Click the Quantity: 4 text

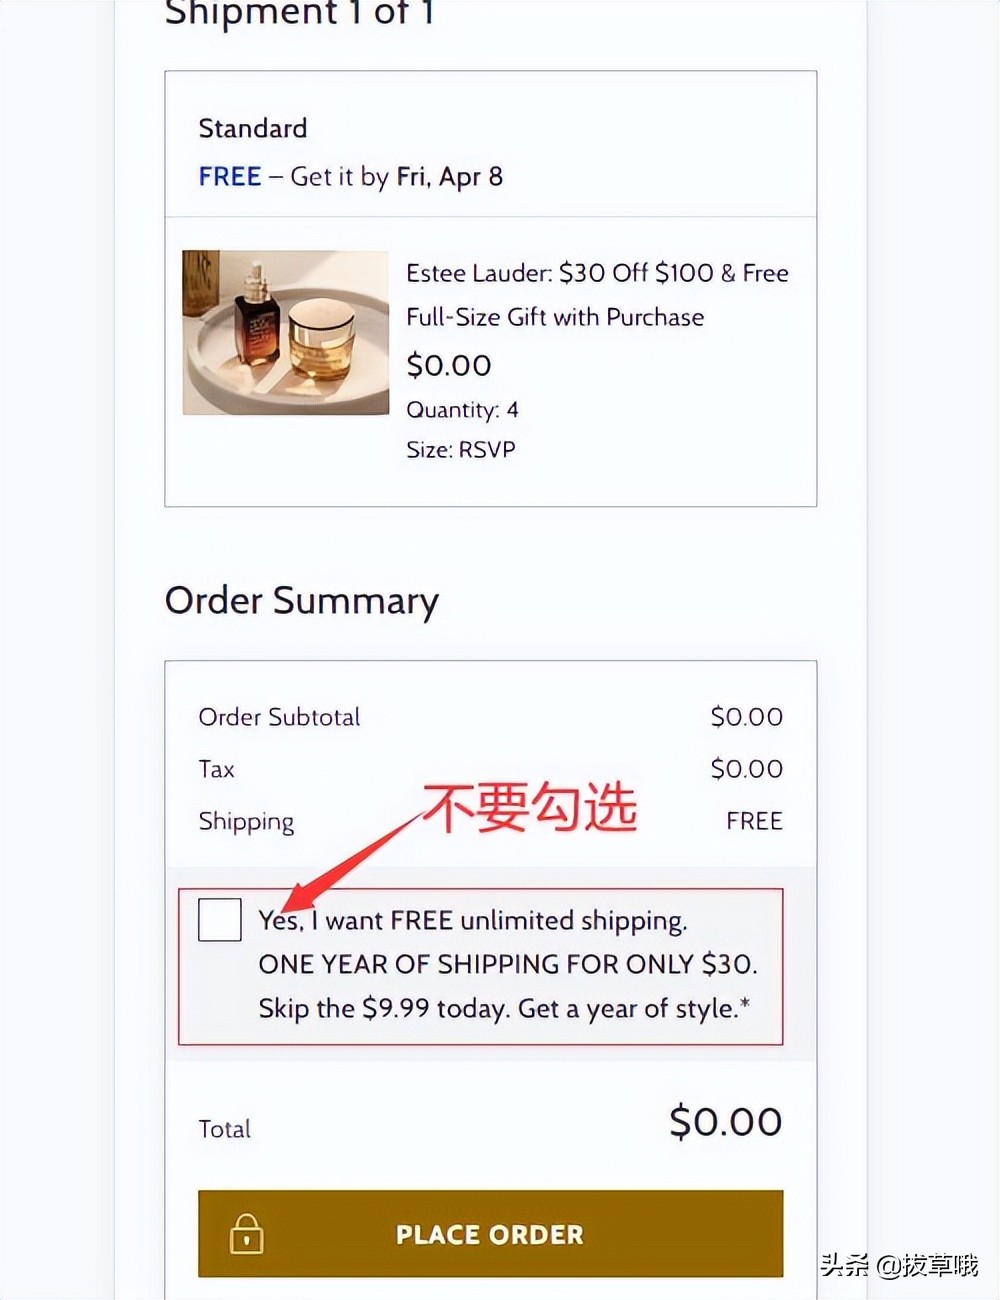462,410
